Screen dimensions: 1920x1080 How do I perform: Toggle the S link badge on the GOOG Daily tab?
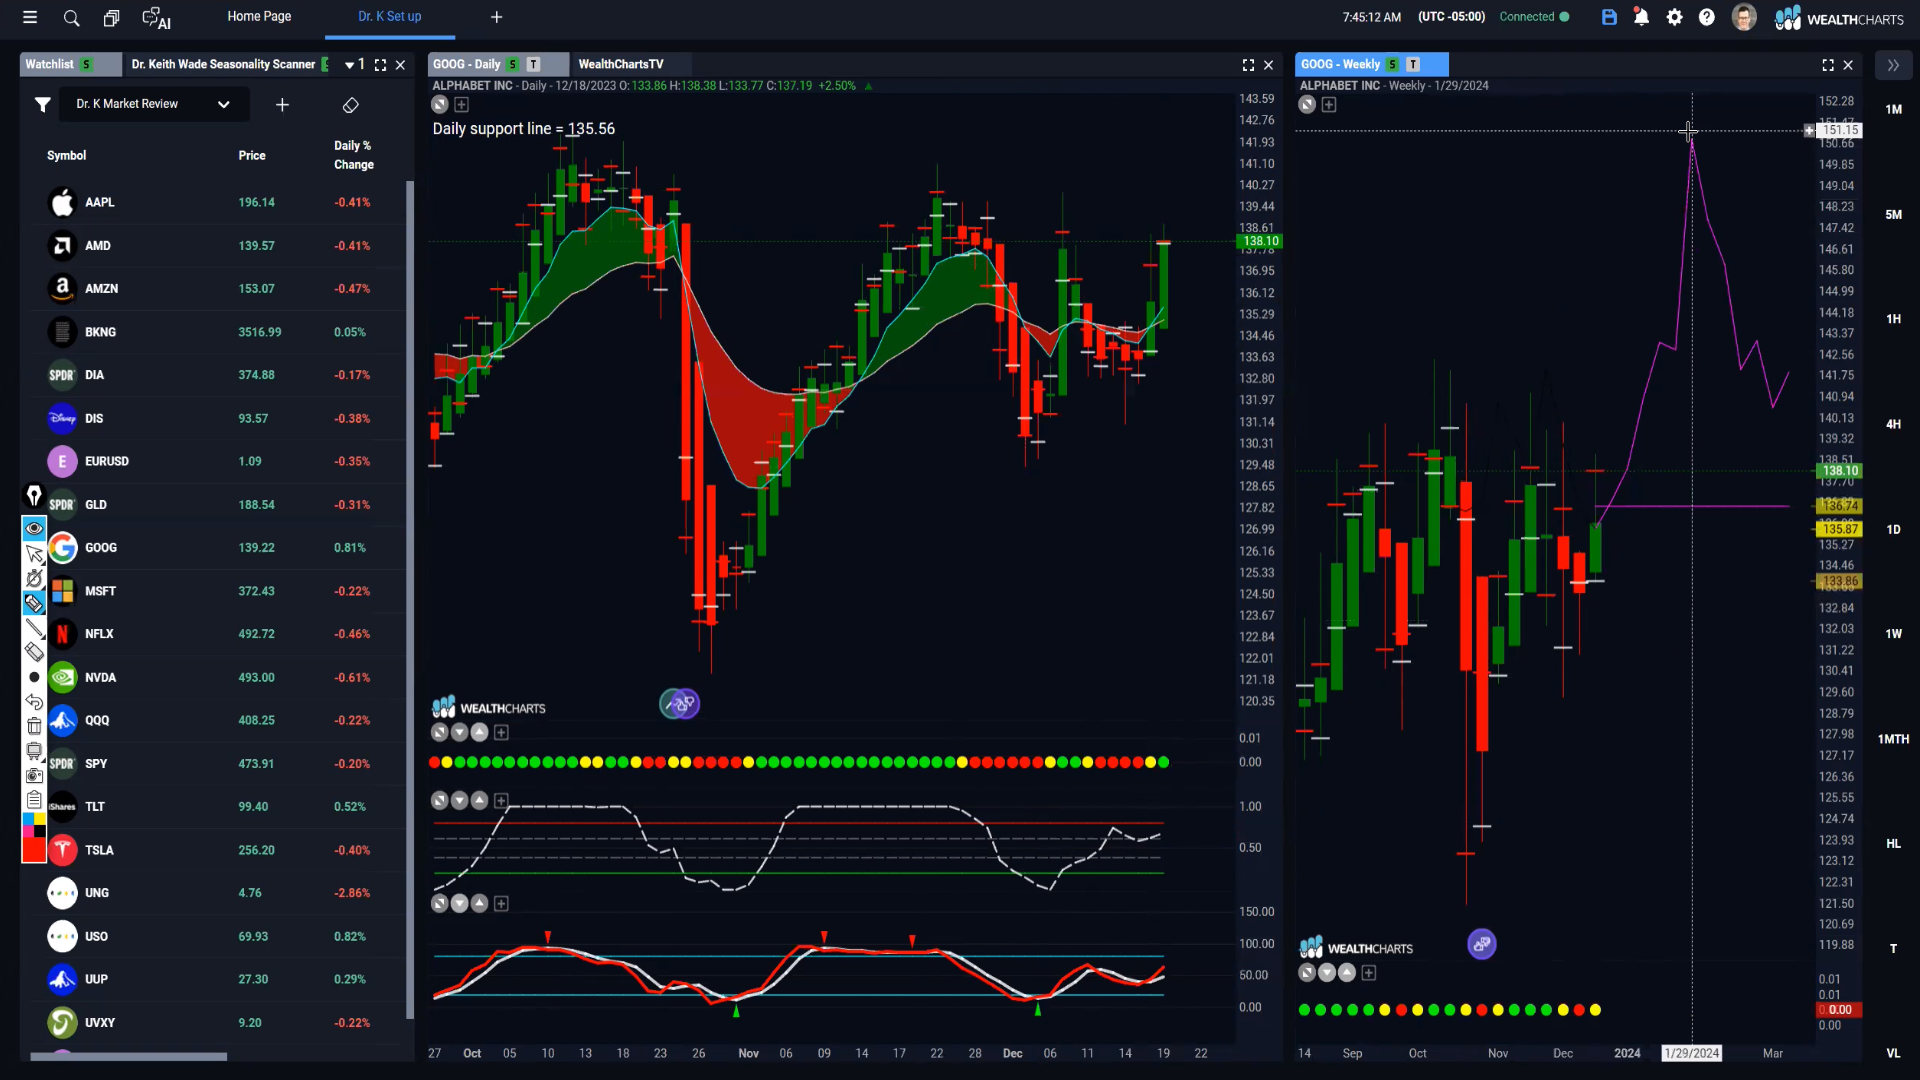click(513, 64)
